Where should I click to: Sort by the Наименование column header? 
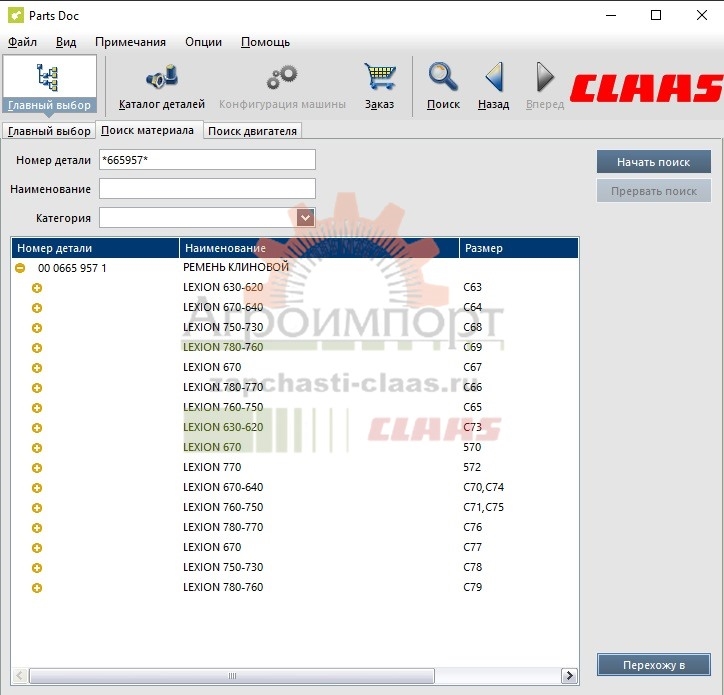pos(319,248)
